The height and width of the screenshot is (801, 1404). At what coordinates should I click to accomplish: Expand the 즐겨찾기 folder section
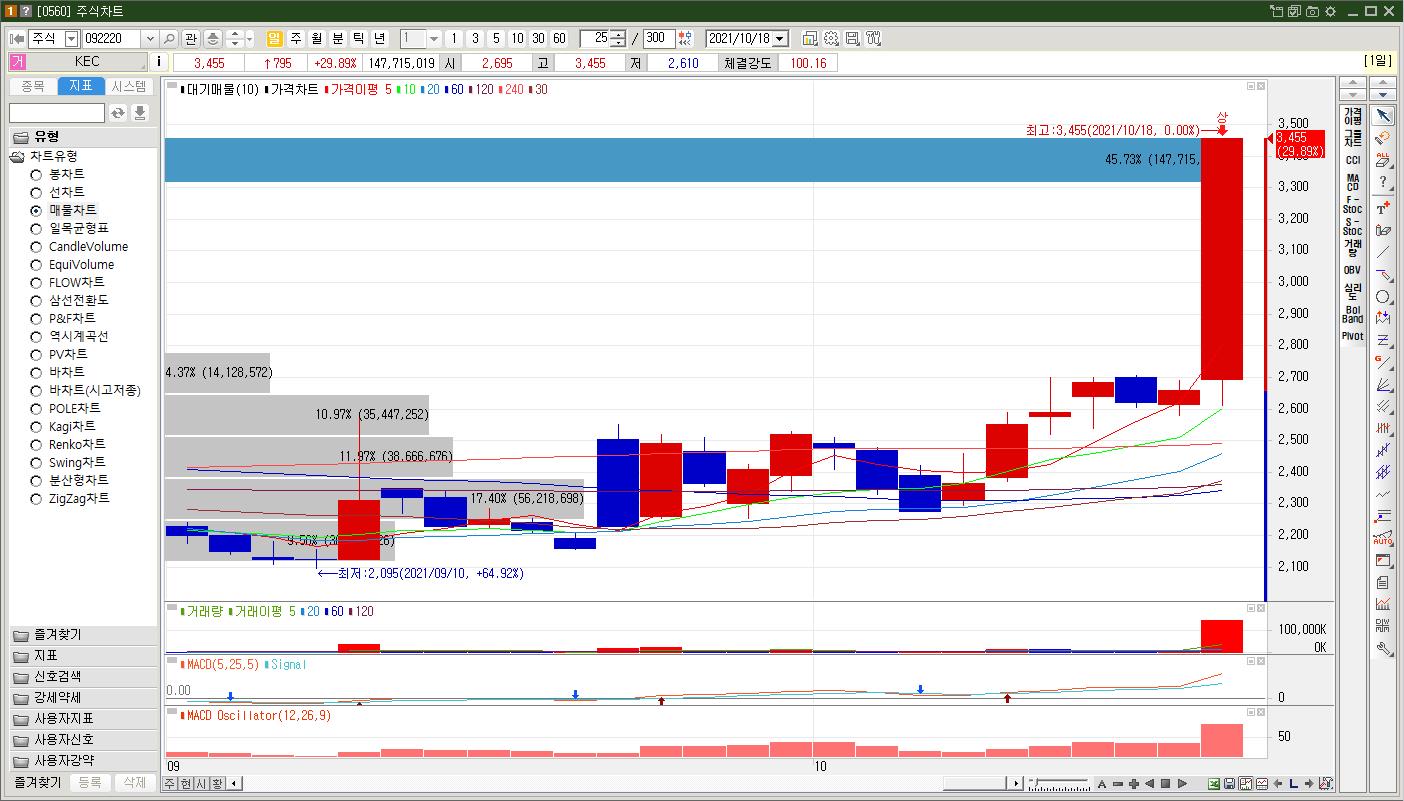pyautogui.click(x=83, y=635)
